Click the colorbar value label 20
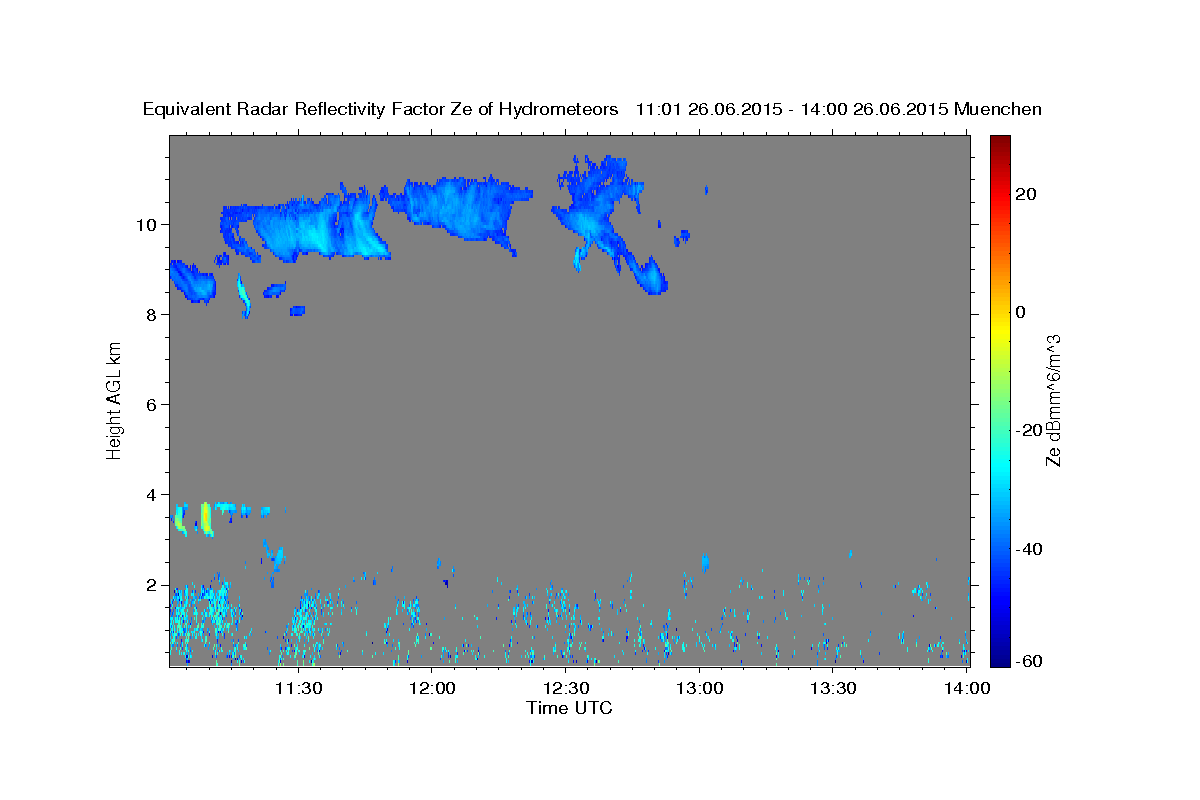Screen dimensions: 1200x800 coord(1025,194)
